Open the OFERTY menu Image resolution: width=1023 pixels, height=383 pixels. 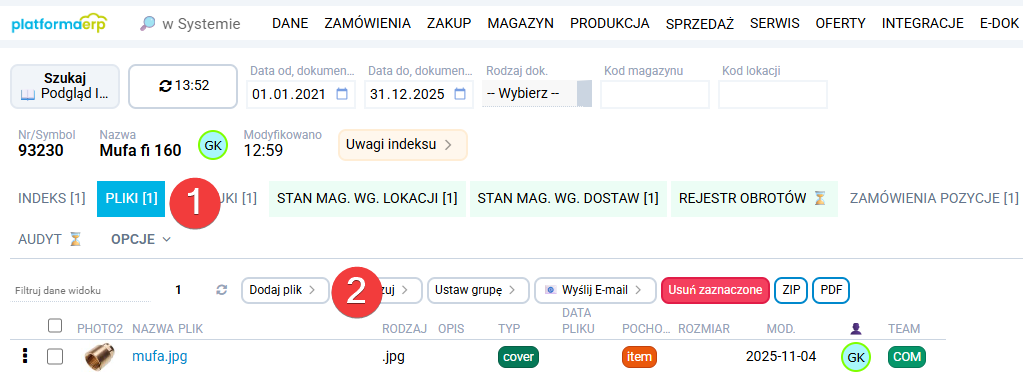point(840,24)
